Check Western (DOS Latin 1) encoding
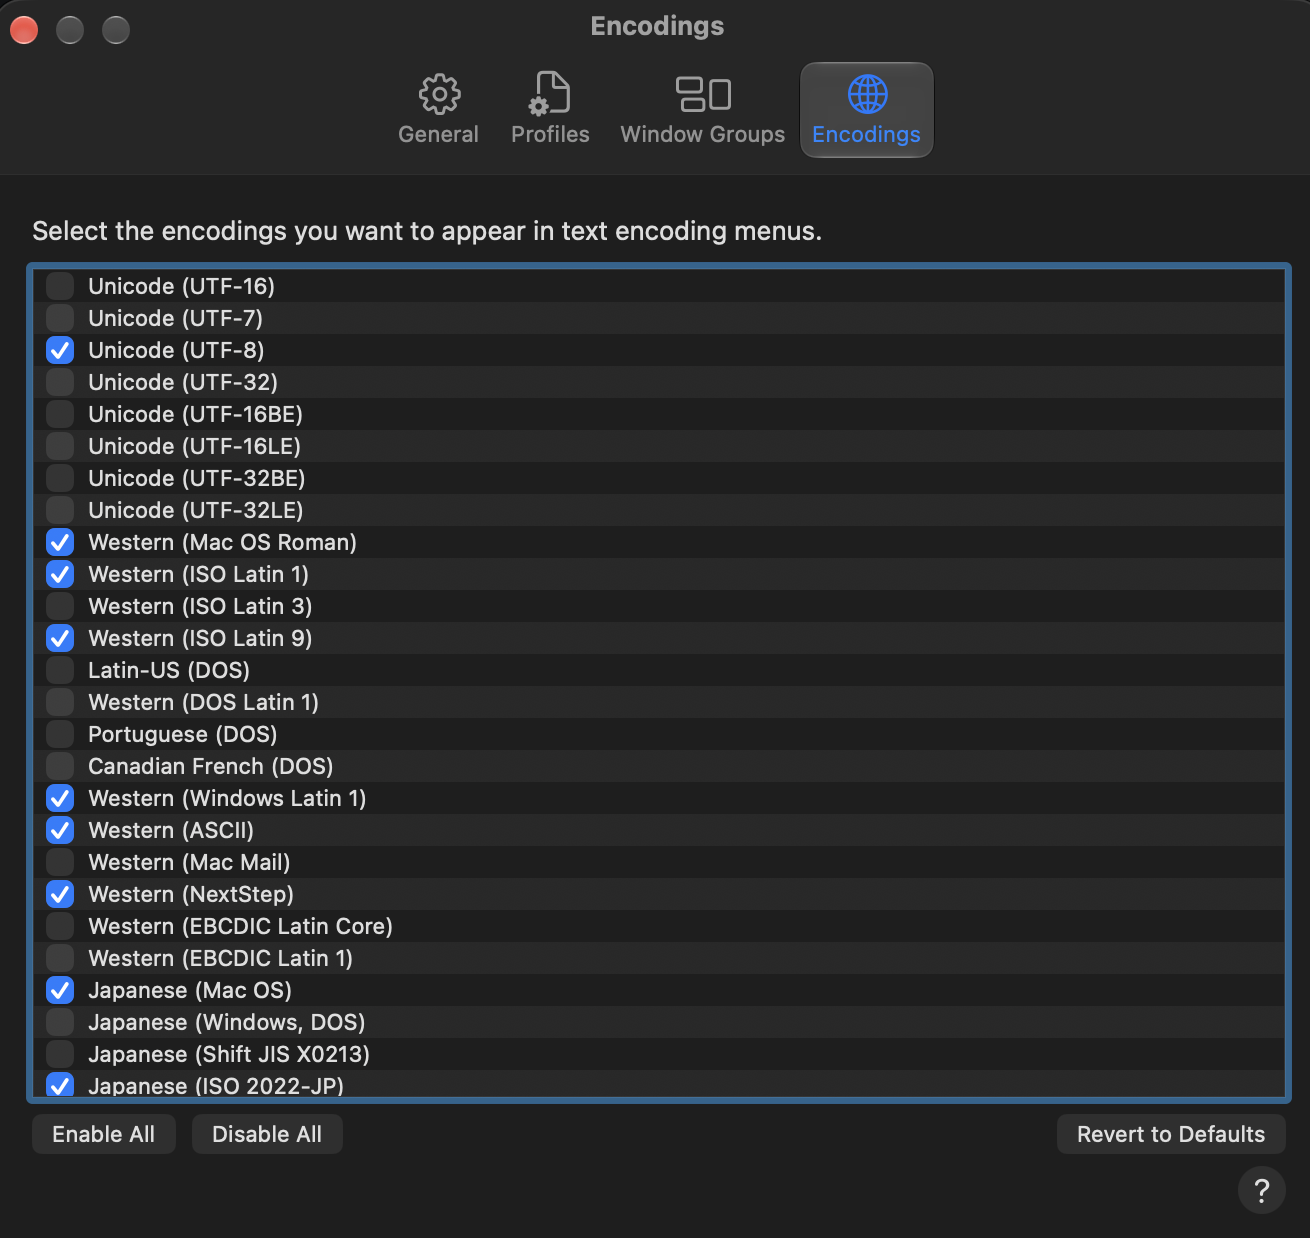This screenshot has width=1310, height=1238. [60, 702]
